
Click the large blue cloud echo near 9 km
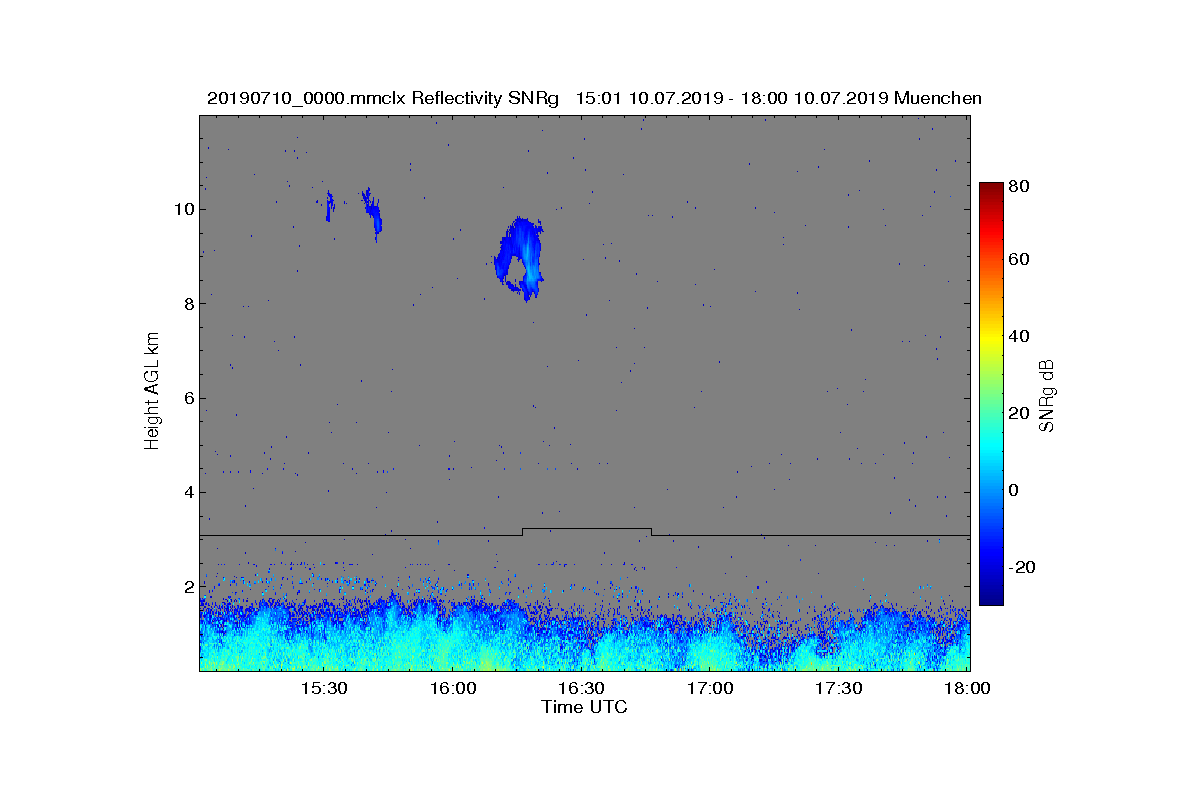521,259
